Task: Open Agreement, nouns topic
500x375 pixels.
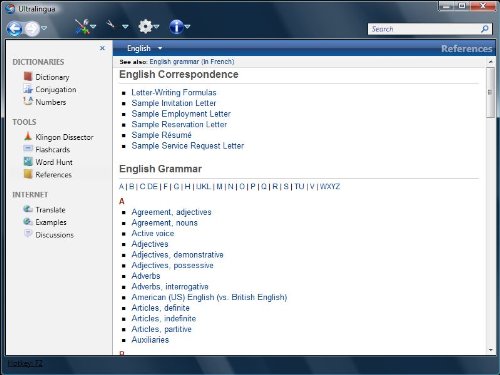Action: [x=164, y=223]
